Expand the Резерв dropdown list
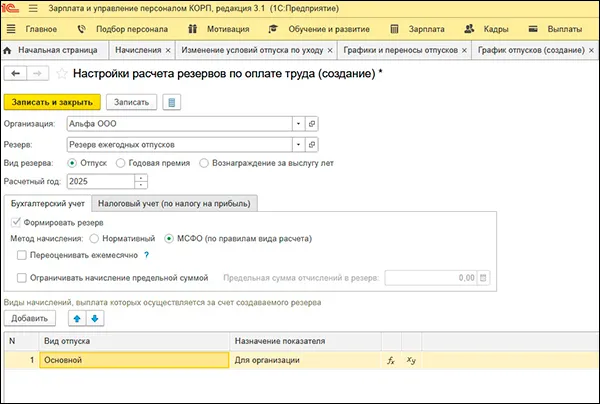The image size is (600, 404). pyautogui.click(x=298, y=143)
